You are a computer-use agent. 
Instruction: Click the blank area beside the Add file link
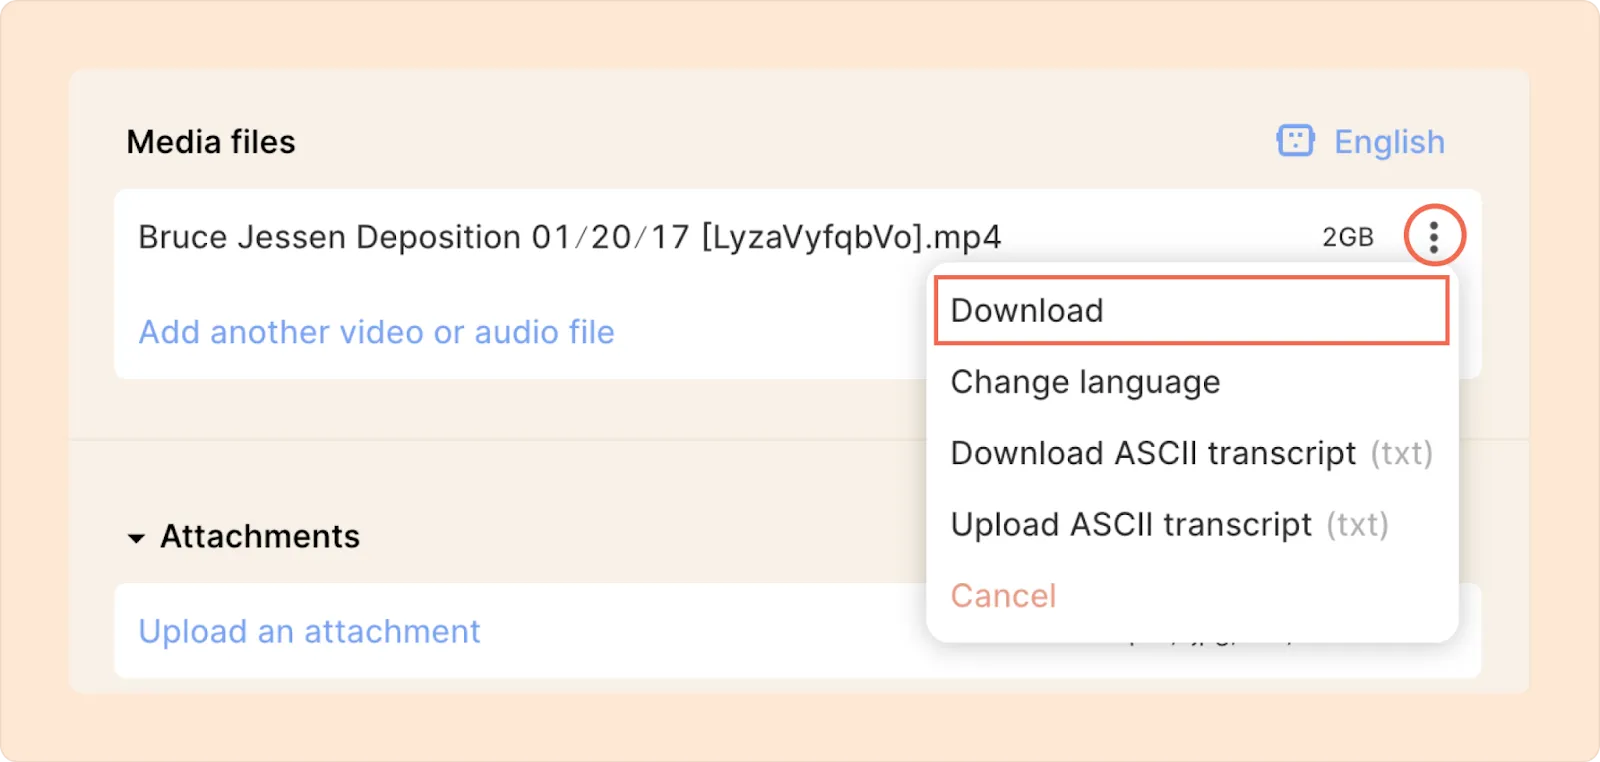(770, 332)
